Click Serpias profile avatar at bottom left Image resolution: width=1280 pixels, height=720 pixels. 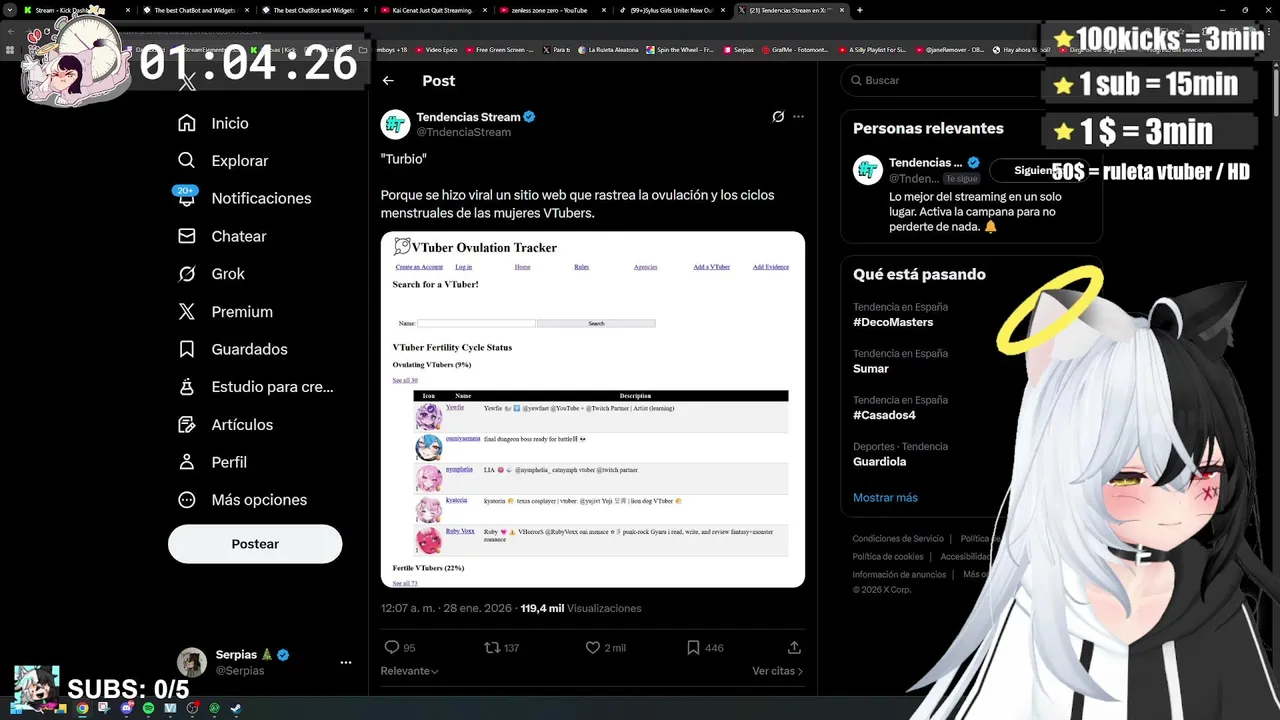point(192,662)
